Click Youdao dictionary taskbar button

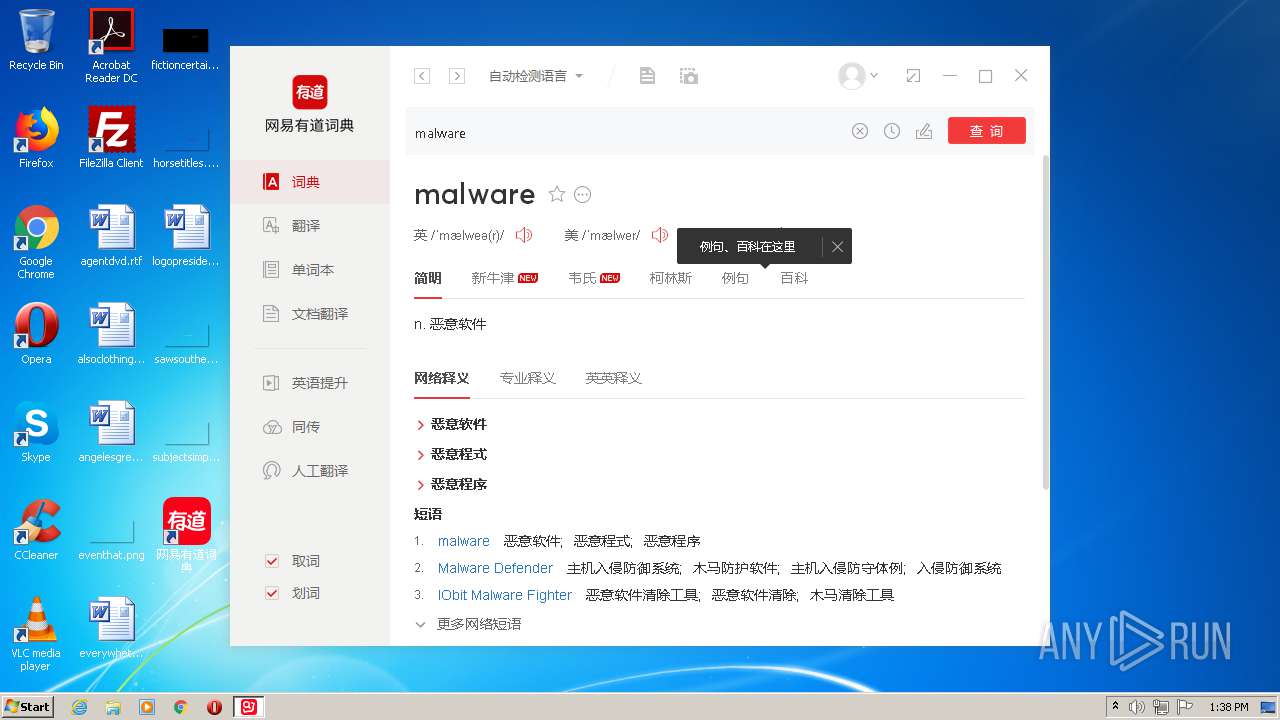point(247,707)
